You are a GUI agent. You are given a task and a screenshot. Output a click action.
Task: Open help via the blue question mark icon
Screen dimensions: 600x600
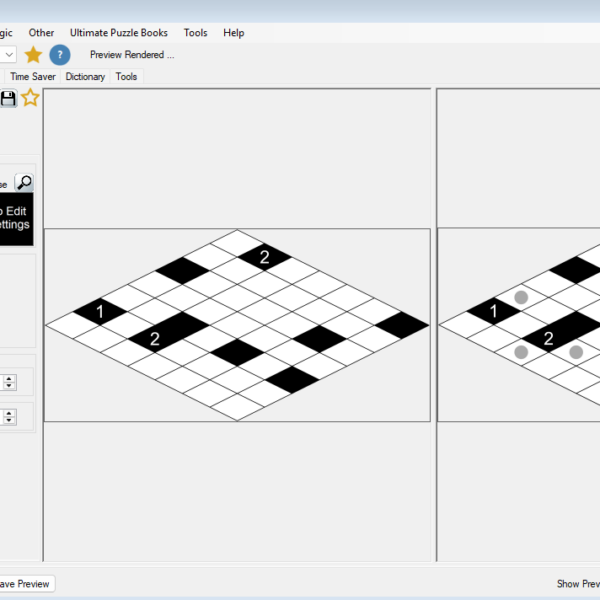60,55
